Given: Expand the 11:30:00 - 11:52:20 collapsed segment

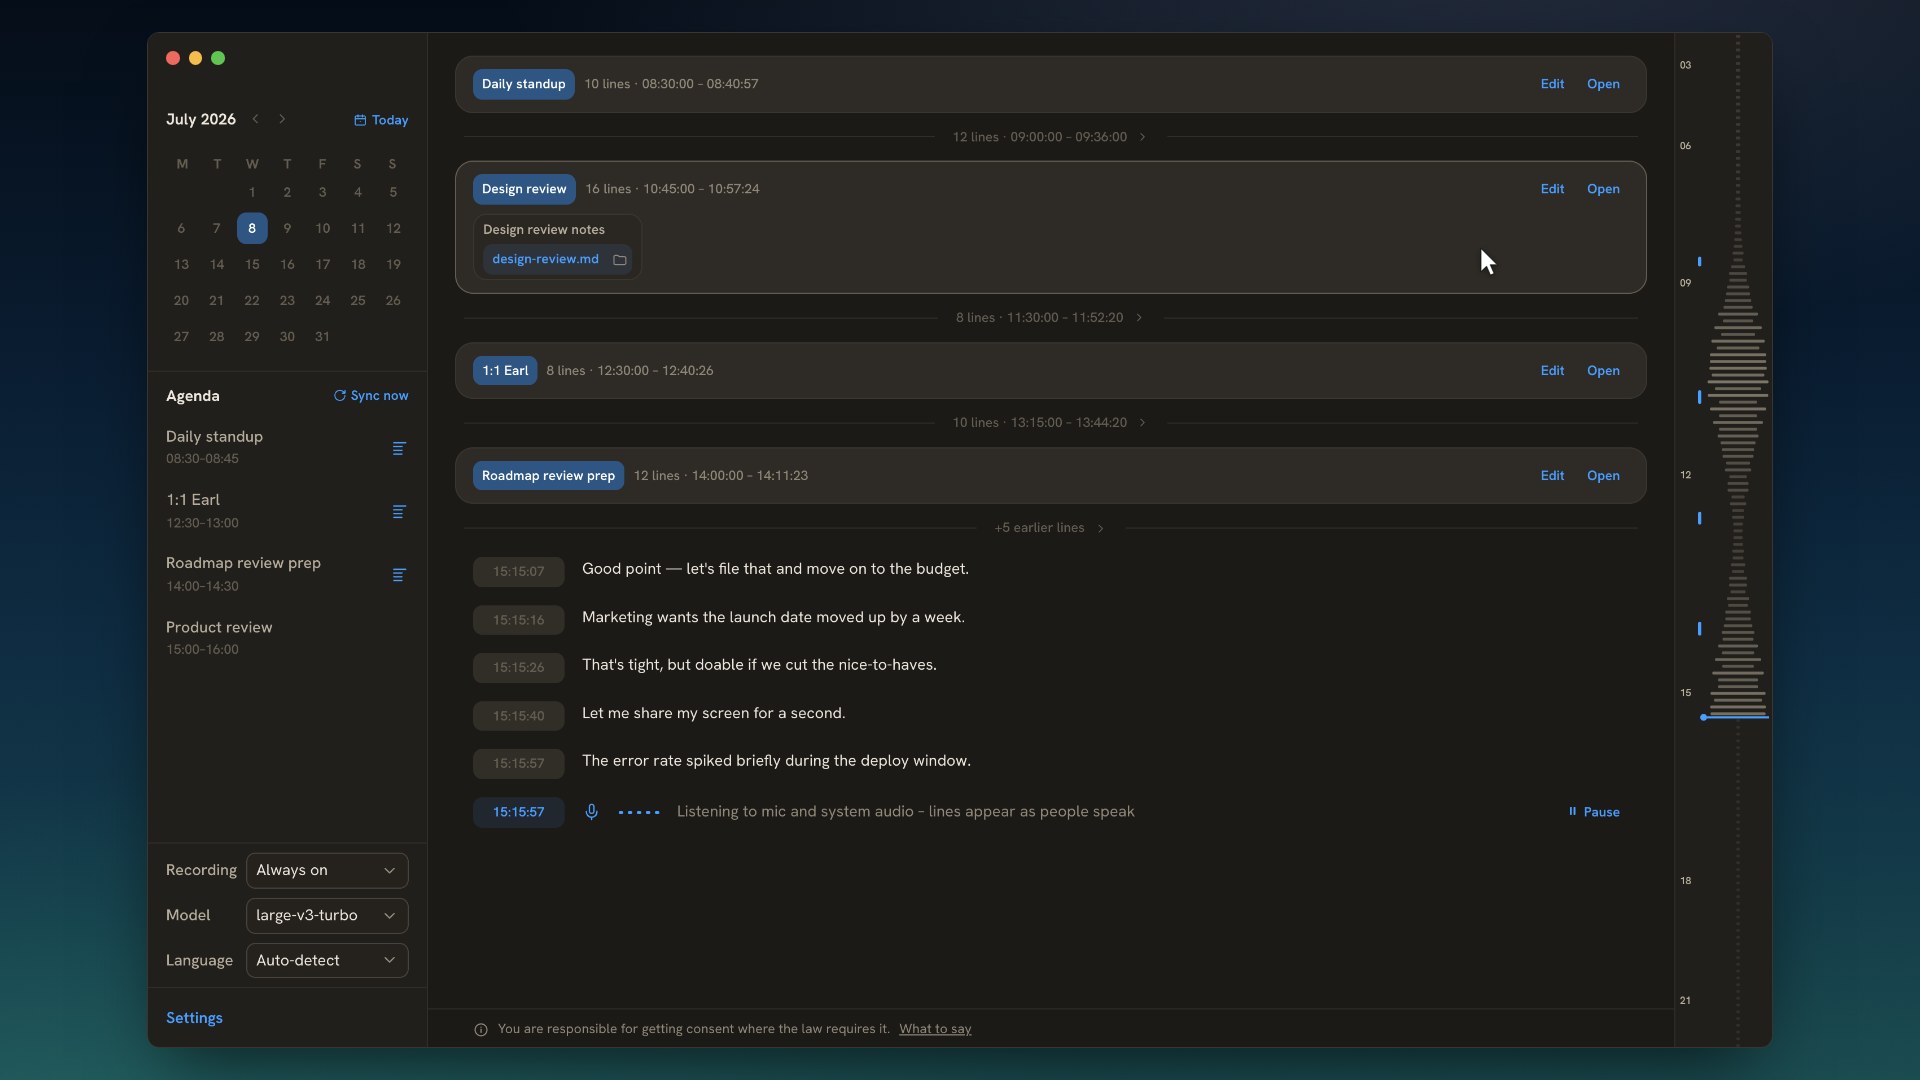Looking at the screenshot, I should 1049,318.
